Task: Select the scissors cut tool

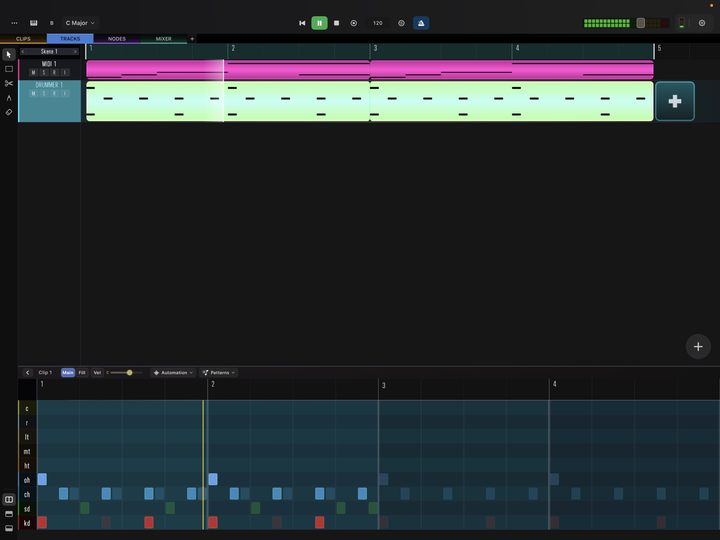Action: click(x=9, y=83)
